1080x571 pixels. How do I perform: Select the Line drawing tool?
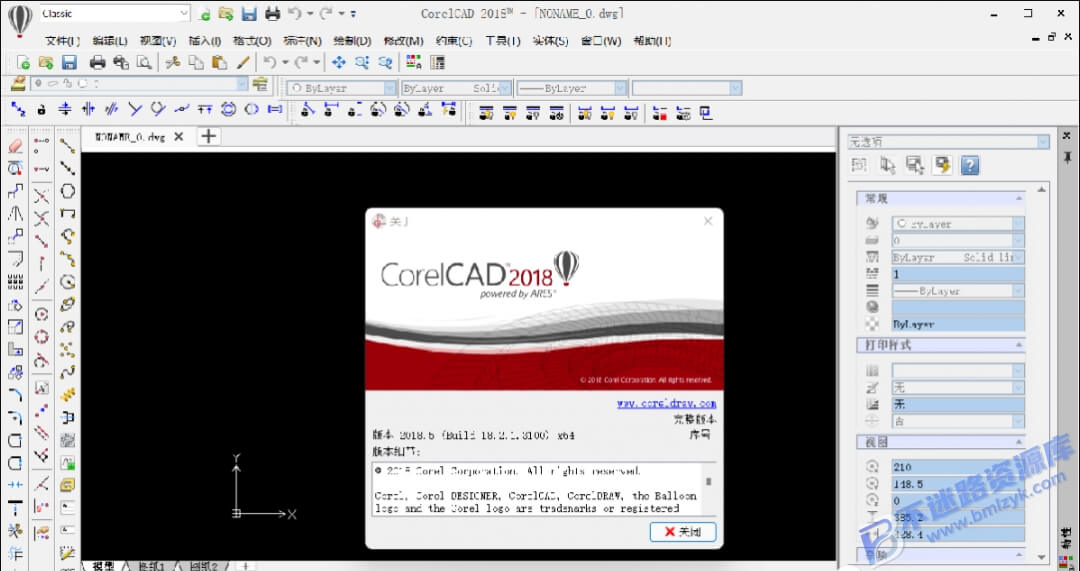(68, 146)
